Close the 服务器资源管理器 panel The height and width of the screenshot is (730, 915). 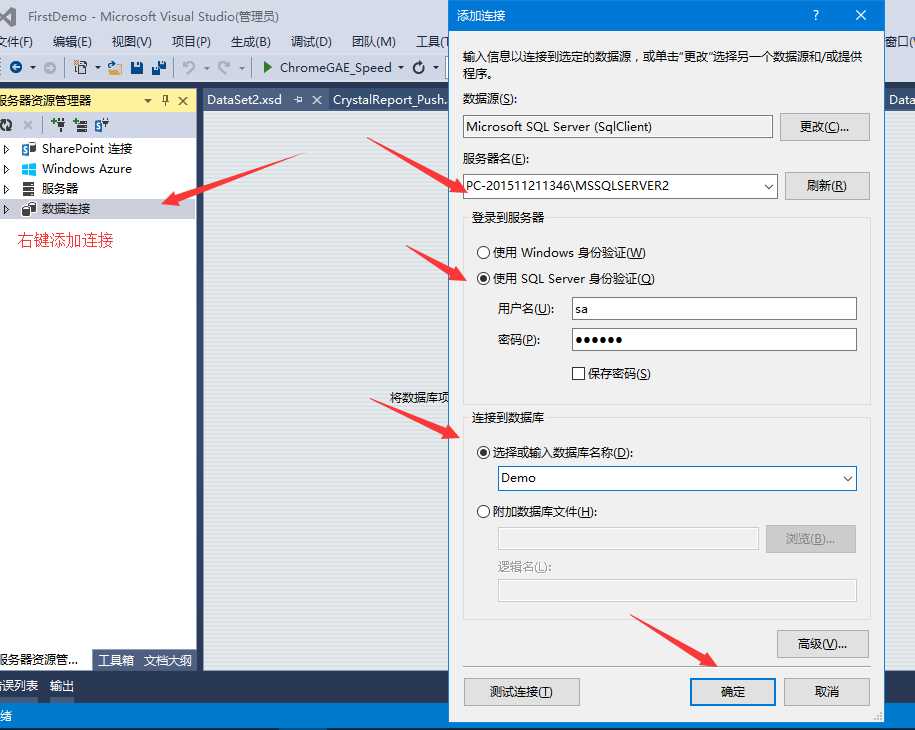coord(183,100)
